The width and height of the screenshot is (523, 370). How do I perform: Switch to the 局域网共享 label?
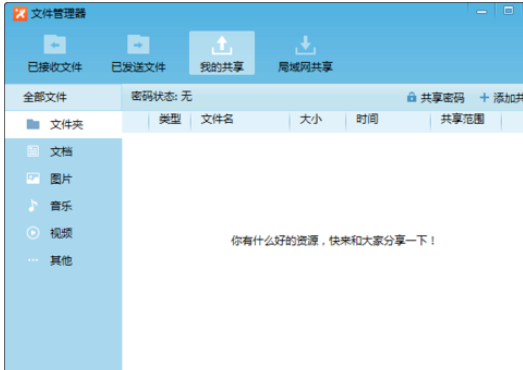pos(306,67)
